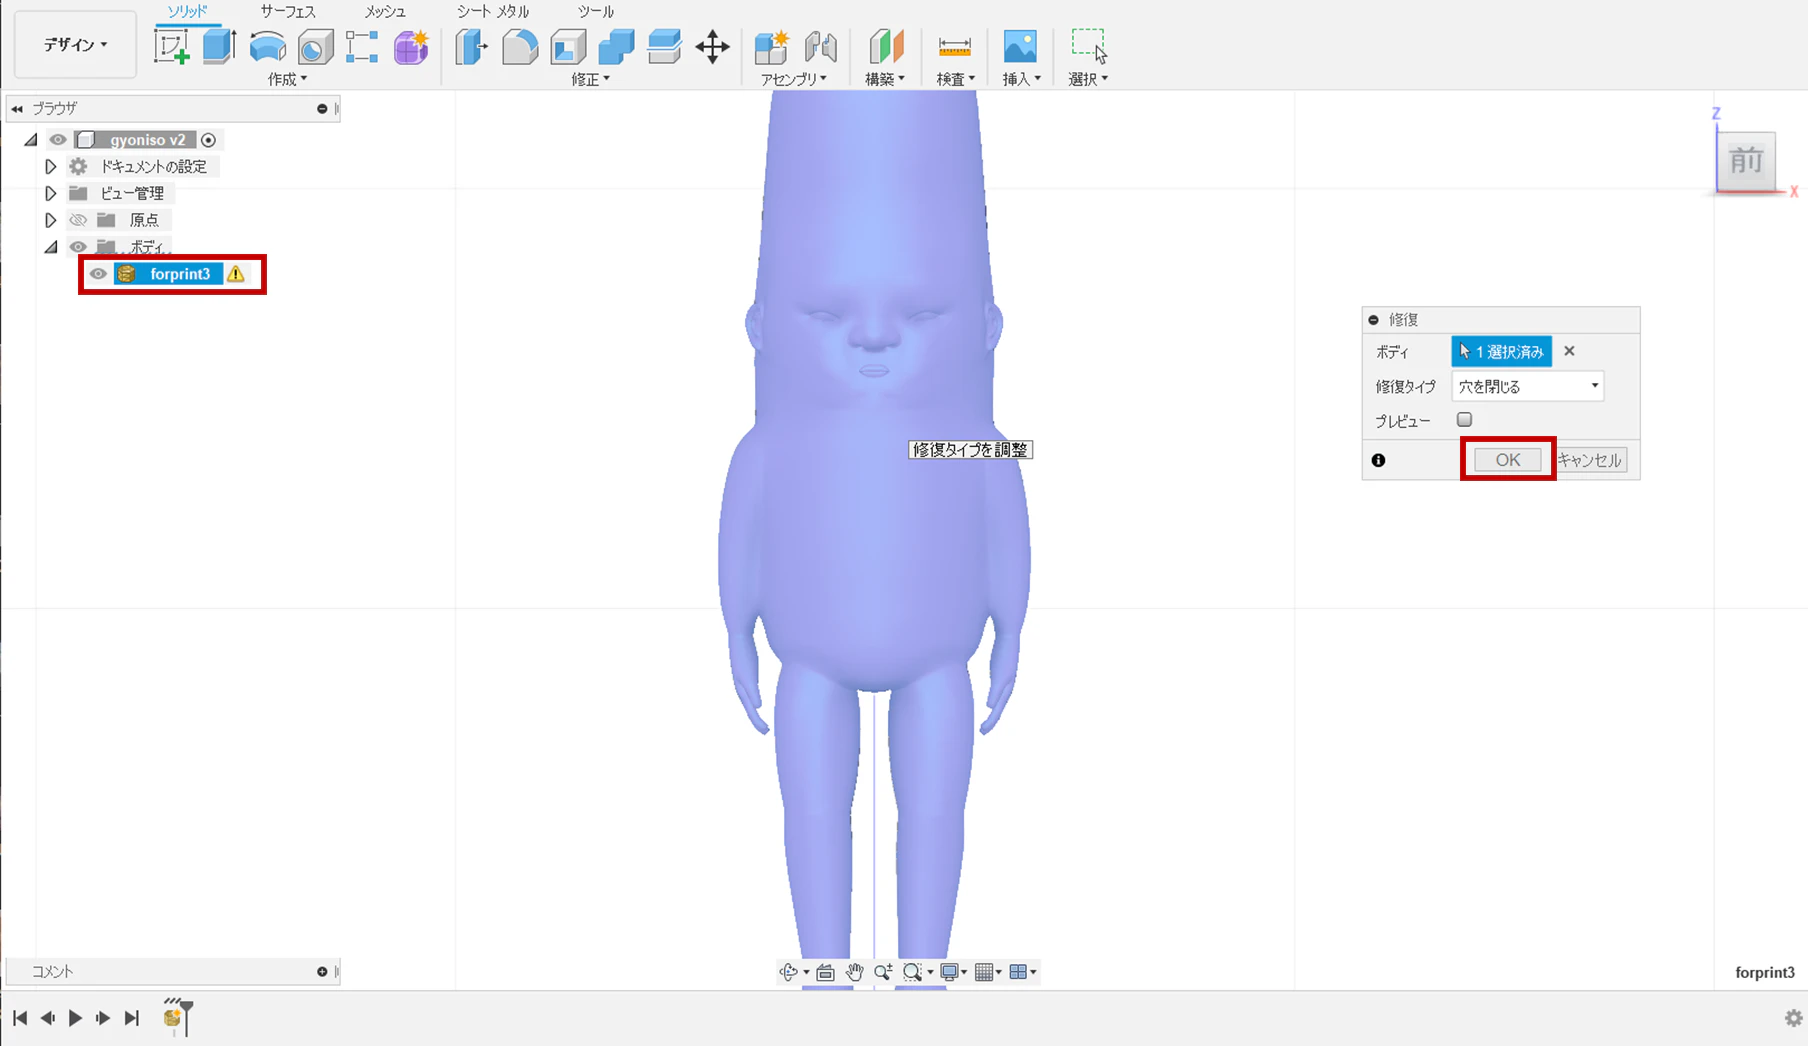Viewport: 1808px width, 1046px height.
Task: Click the Orbit navigation icon
Action: tap(789, 972)
